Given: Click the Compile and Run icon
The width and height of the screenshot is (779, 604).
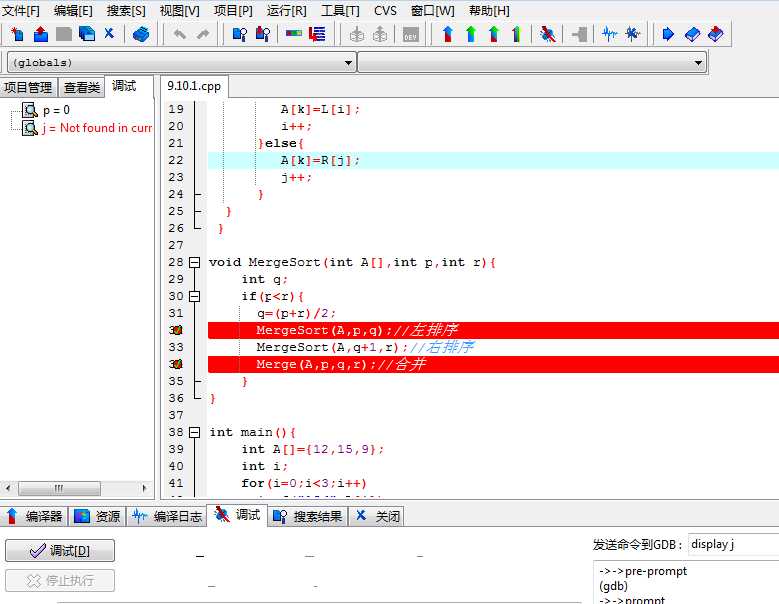Looking at the screenshot, I should click(x=494, y=34).
